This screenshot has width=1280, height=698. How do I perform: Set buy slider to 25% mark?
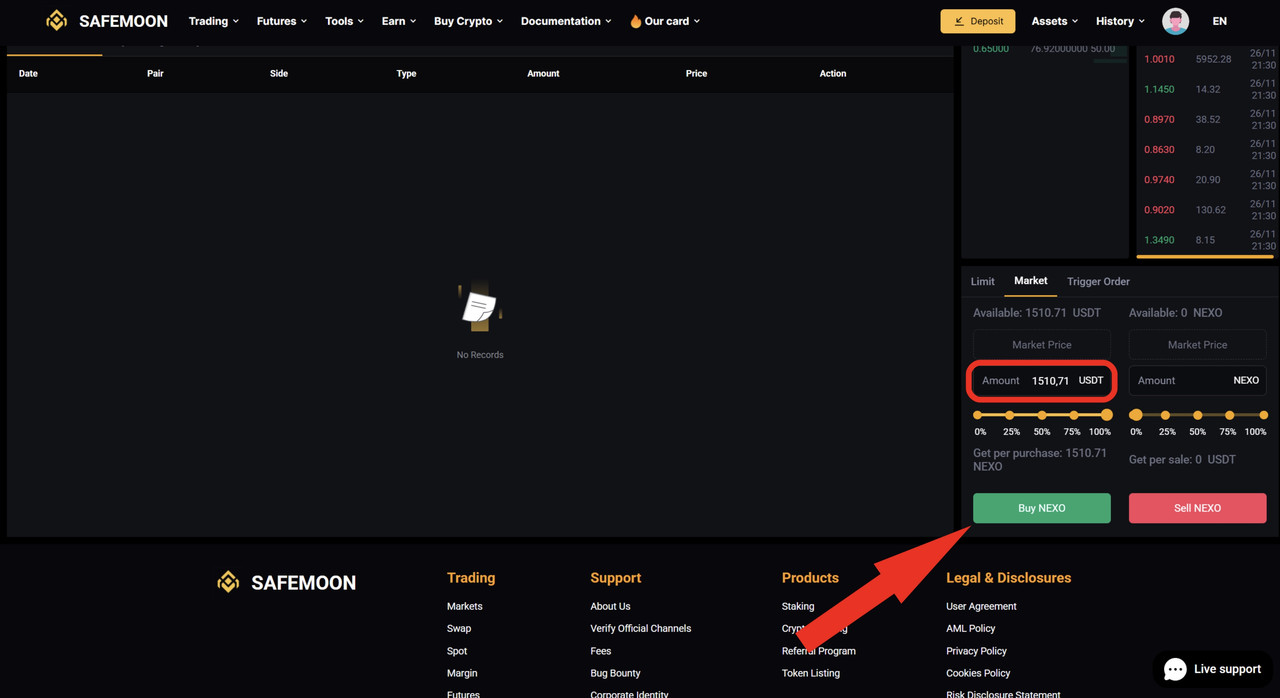click(1010, 415)
